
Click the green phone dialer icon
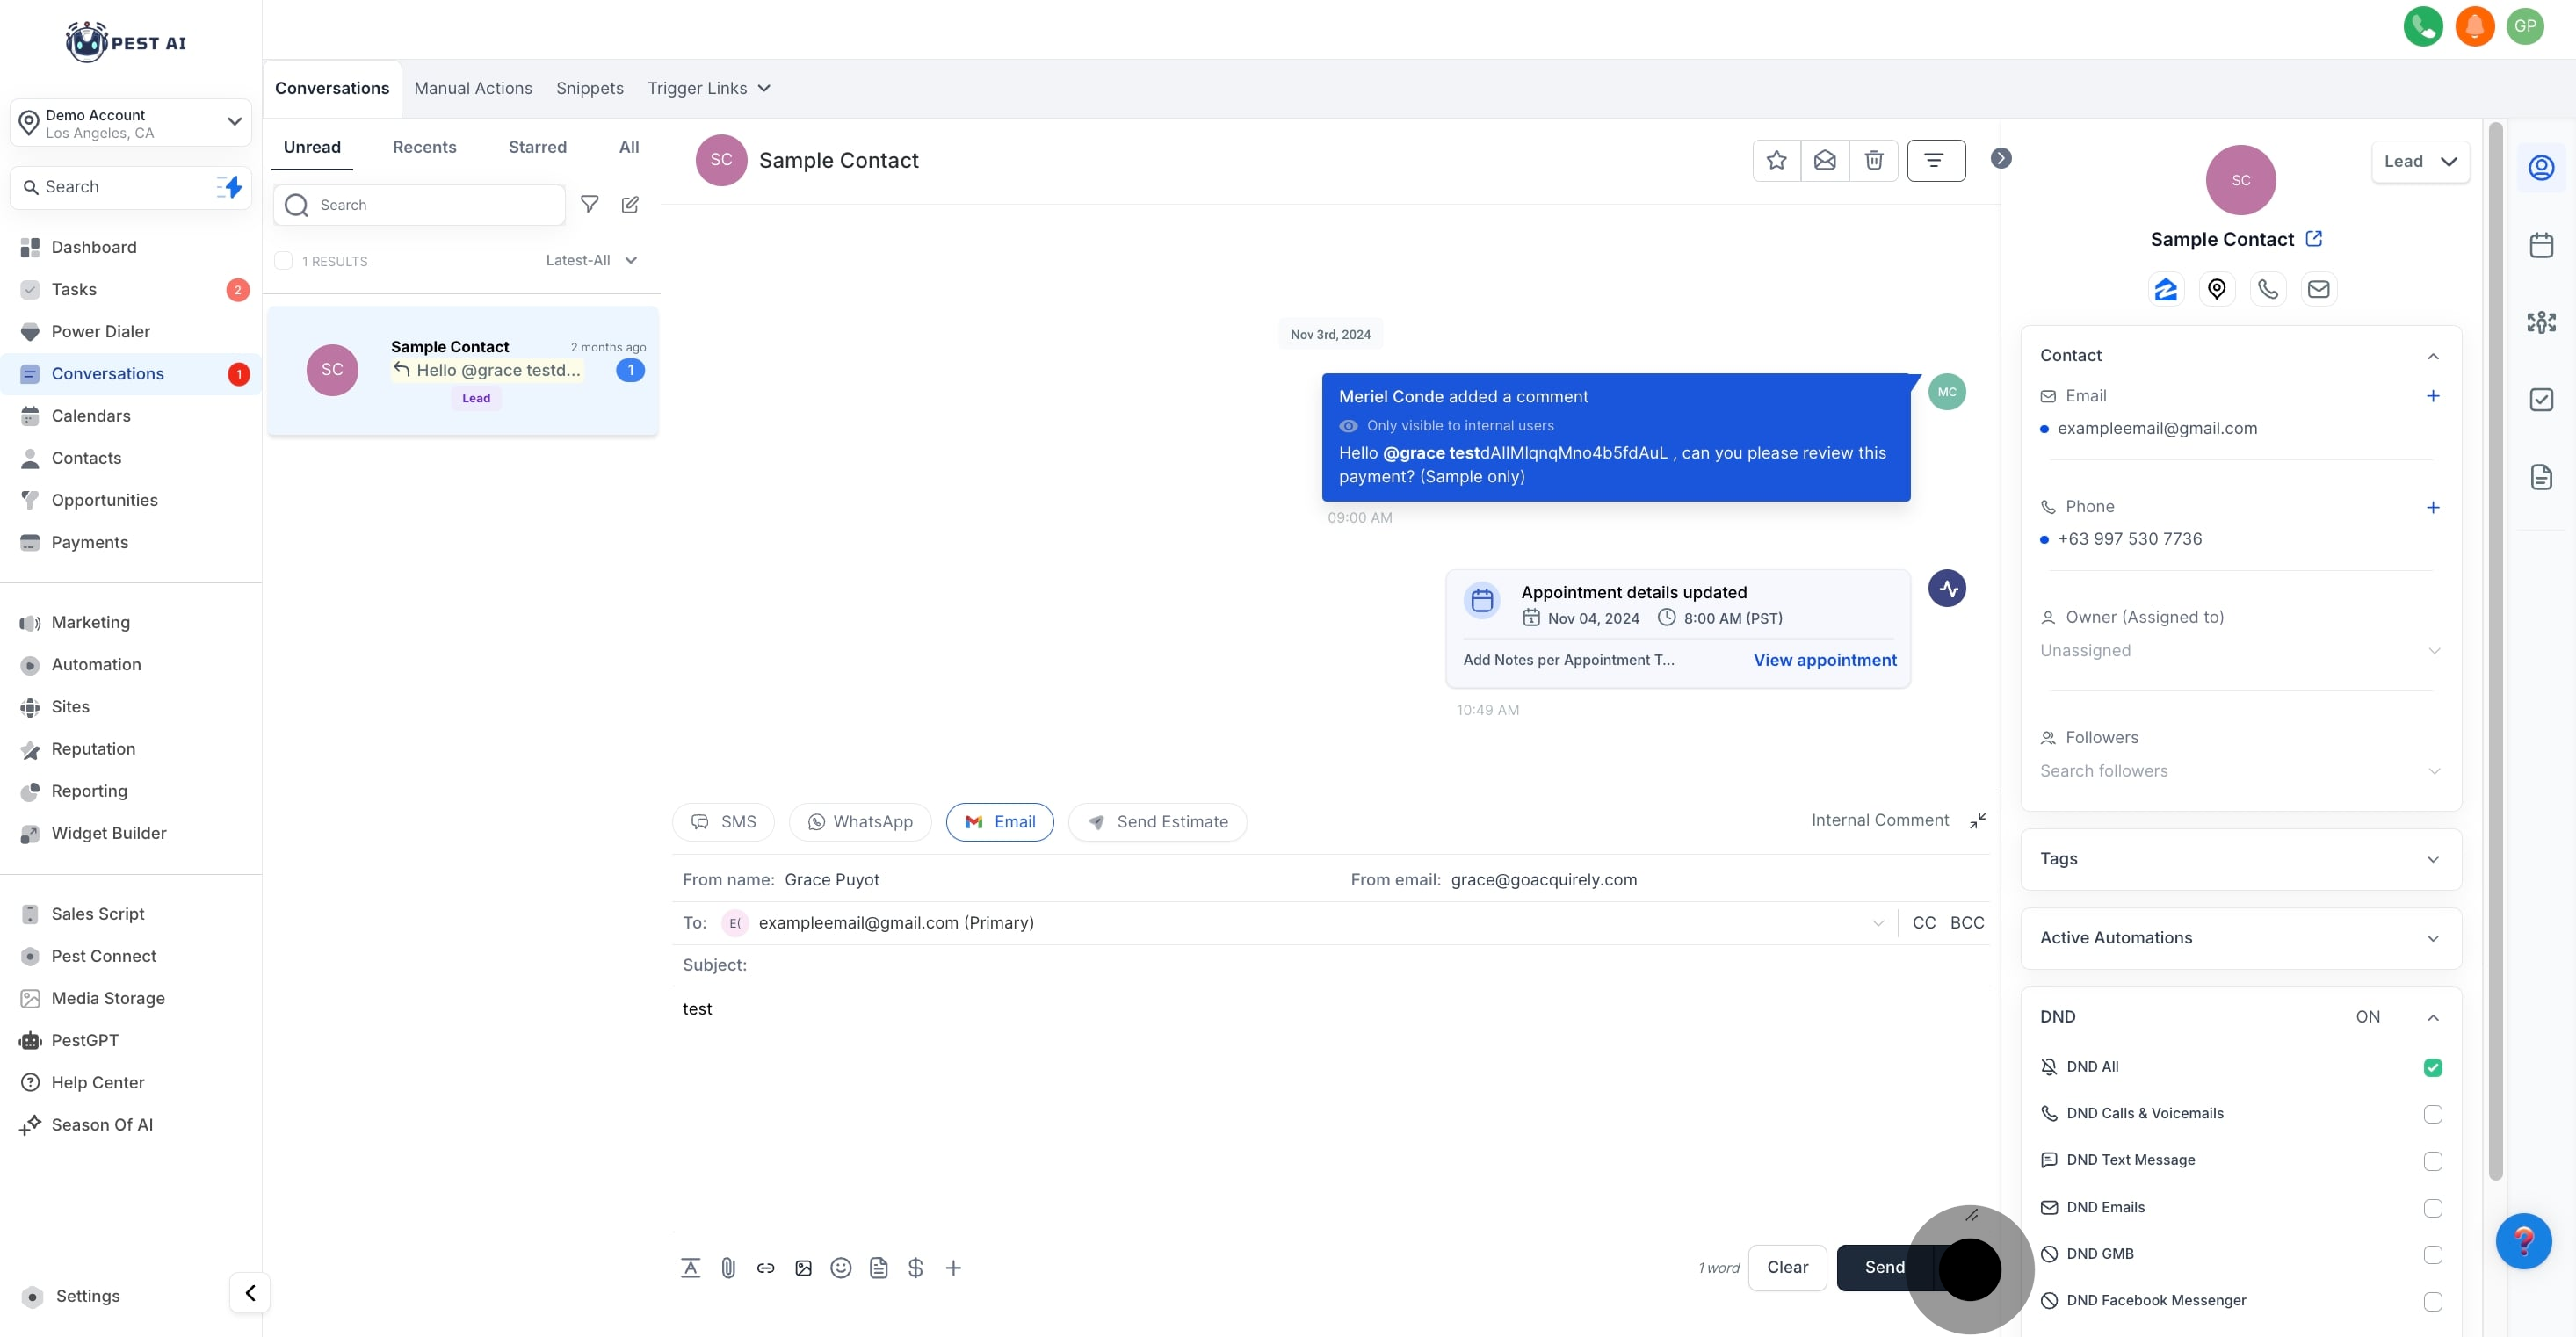2422,26
